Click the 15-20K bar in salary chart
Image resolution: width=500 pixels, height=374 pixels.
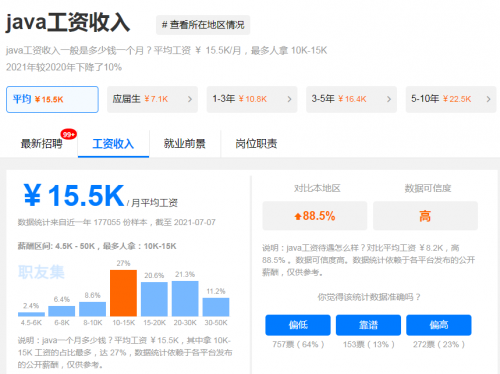[x=154, y=299]
